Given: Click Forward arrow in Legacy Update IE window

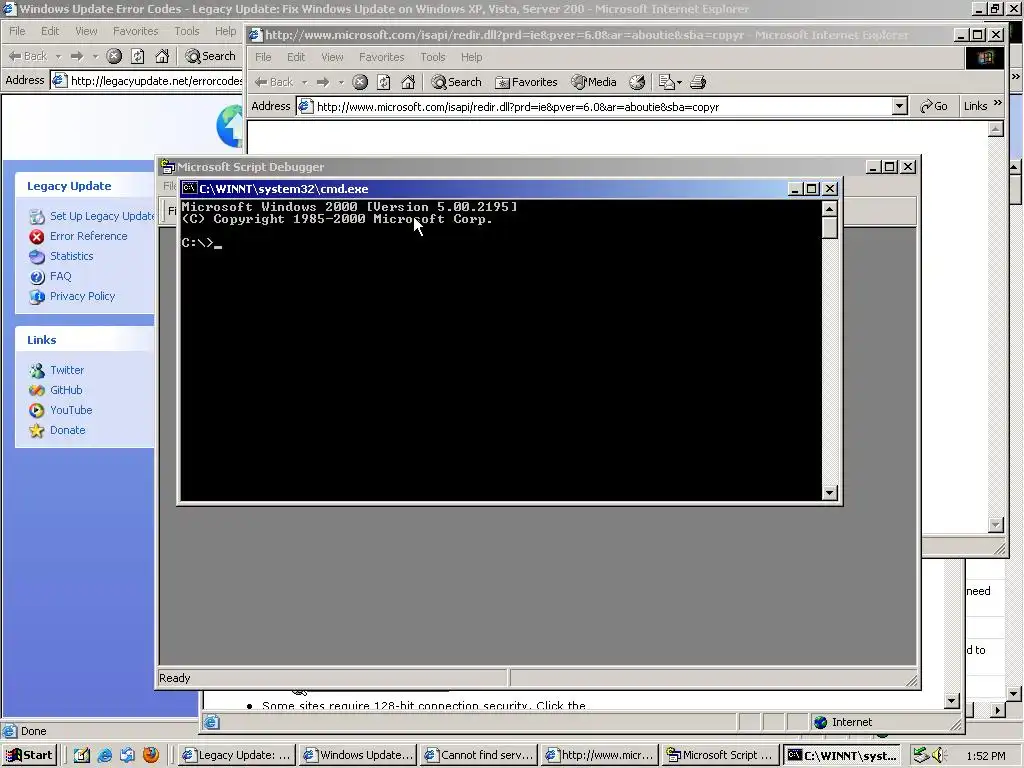Looking at the screenshot, I should 77,56.
